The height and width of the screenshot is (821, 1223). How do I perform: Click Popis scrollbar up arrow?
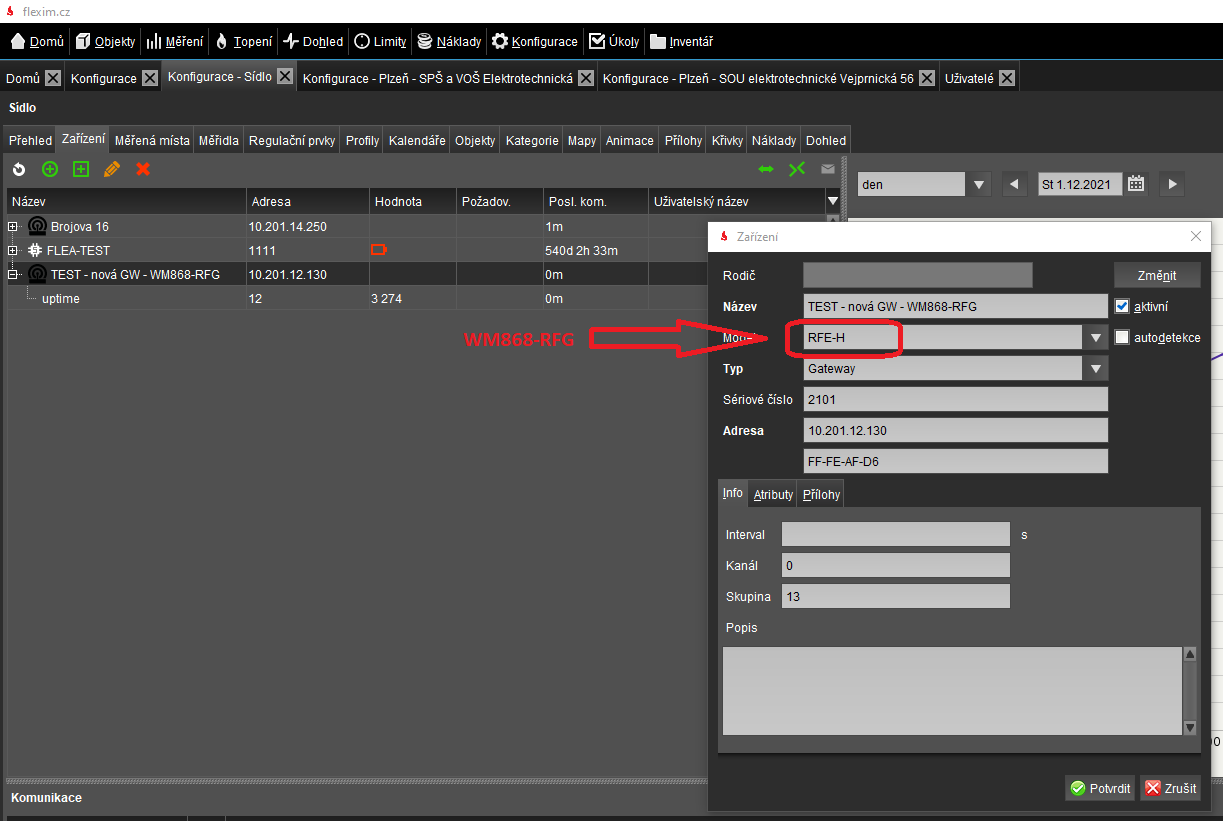[x=1190, y=654]
